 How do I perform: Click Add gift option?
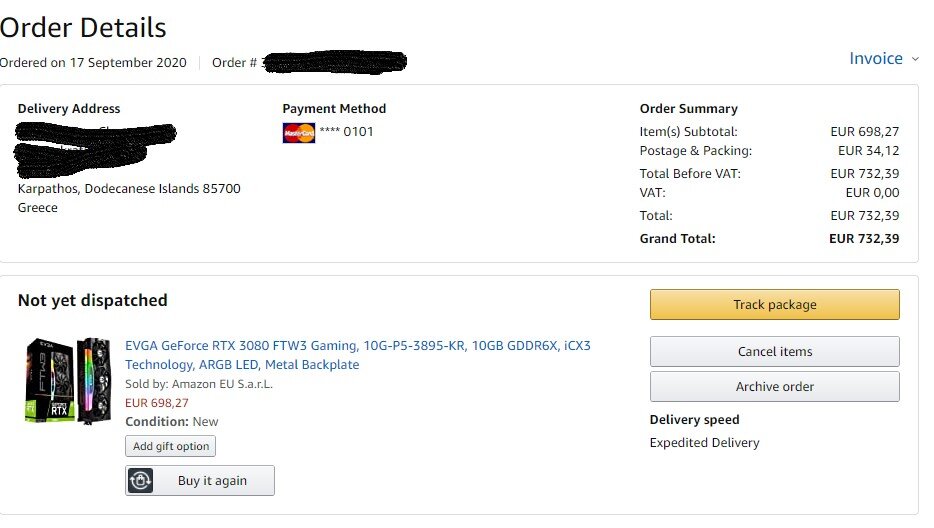pyautogui.click(x=170, y=446)
